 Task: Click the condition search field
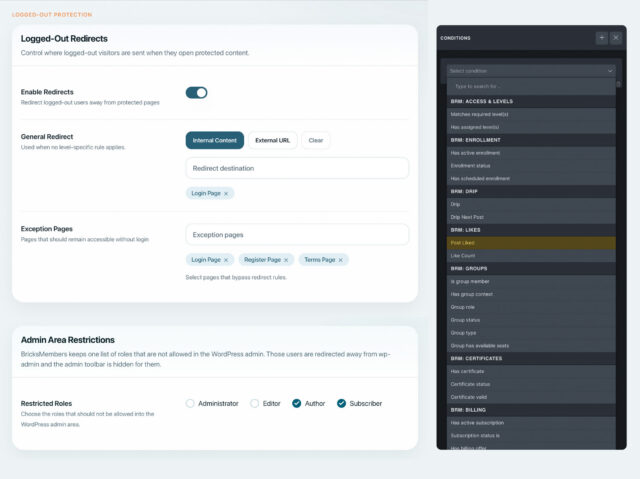pos(531,86)
